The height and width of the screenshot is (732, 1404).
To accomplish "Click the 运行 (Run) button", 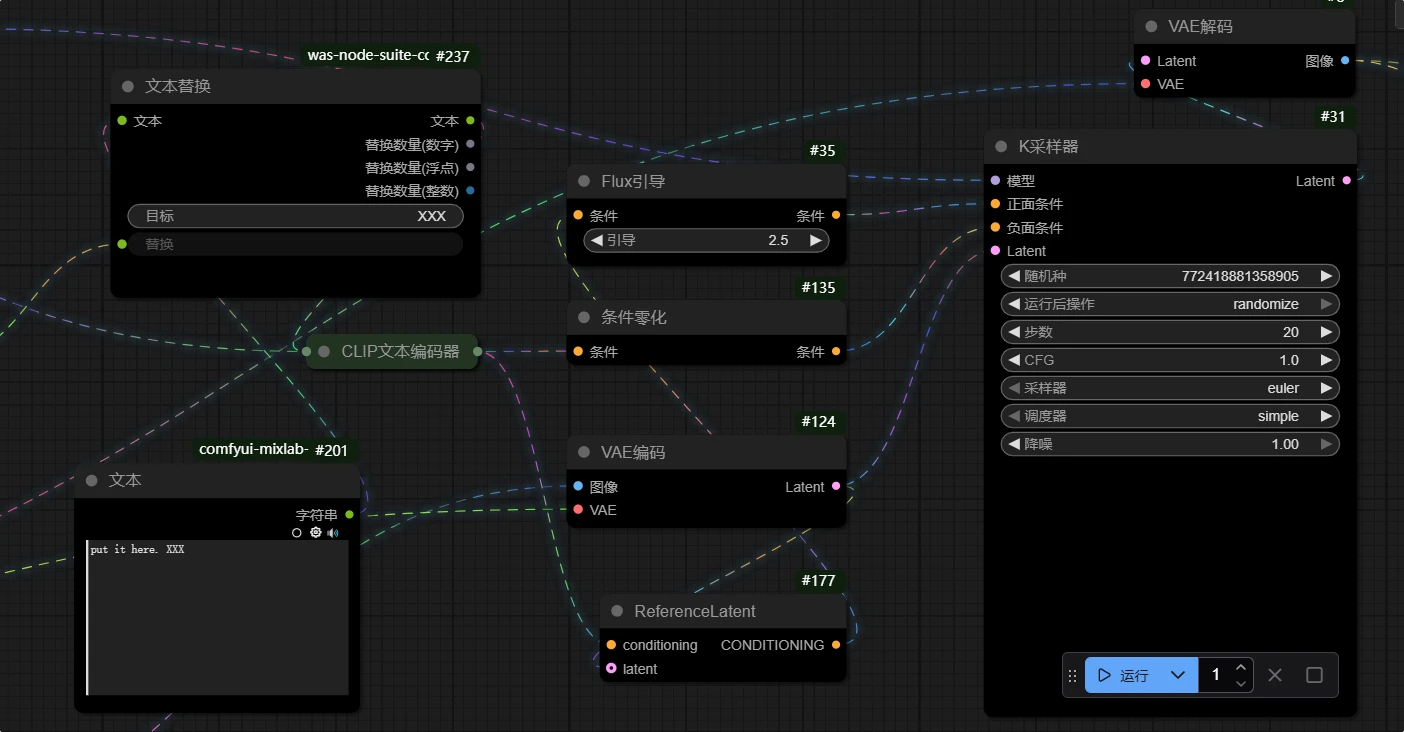I will coord(1122,675).
